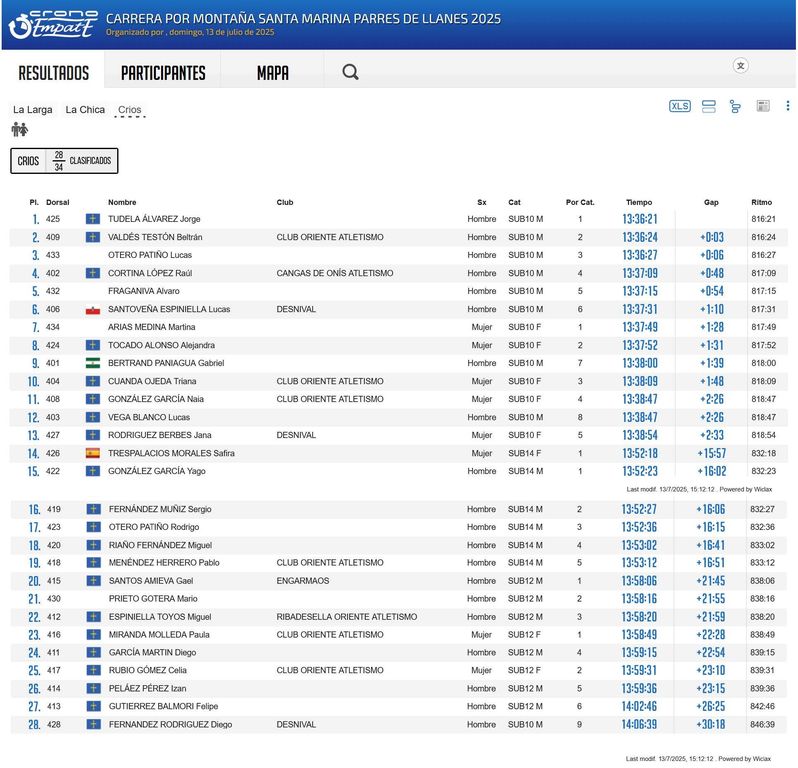Open runner TUDELA ÁLVAREZ Jorge's row
Image resolution: width=798 pixels, height=768 pixels.
click(154, 219)
